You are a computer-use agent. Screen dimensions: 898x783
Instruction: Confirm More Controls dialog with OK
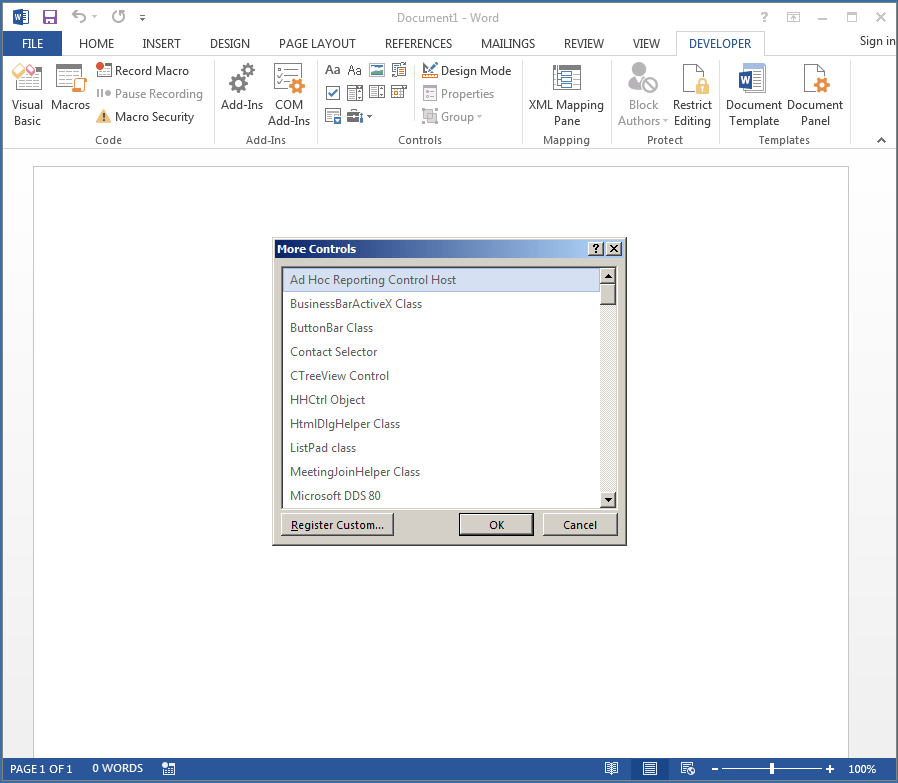coord(496,525)
